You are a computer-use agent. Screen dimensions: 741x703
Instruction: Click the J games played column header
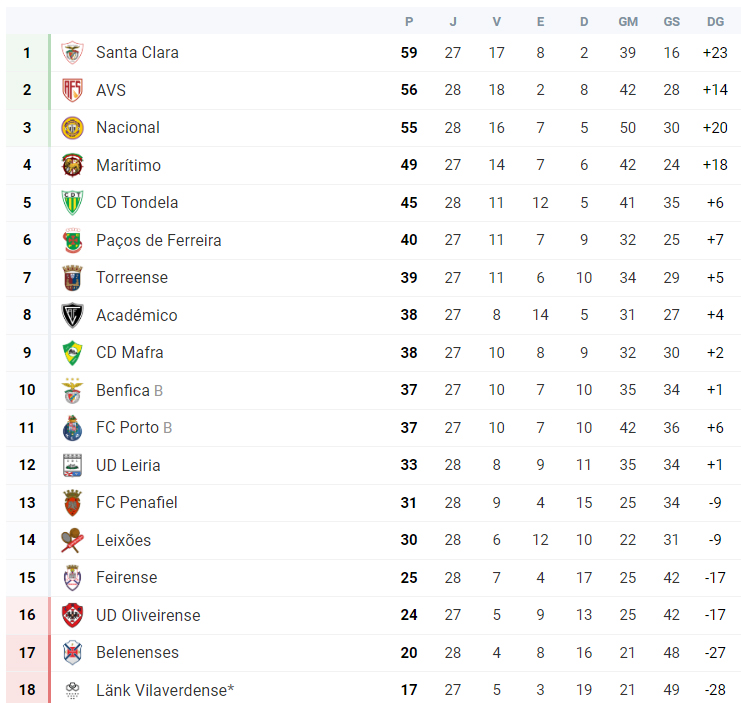pos(453,22)
